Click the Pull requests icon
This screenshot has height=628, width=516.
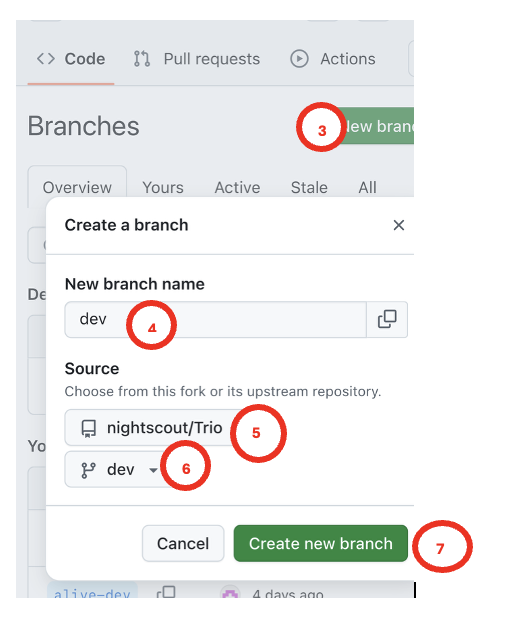click(x=142, y=59)
